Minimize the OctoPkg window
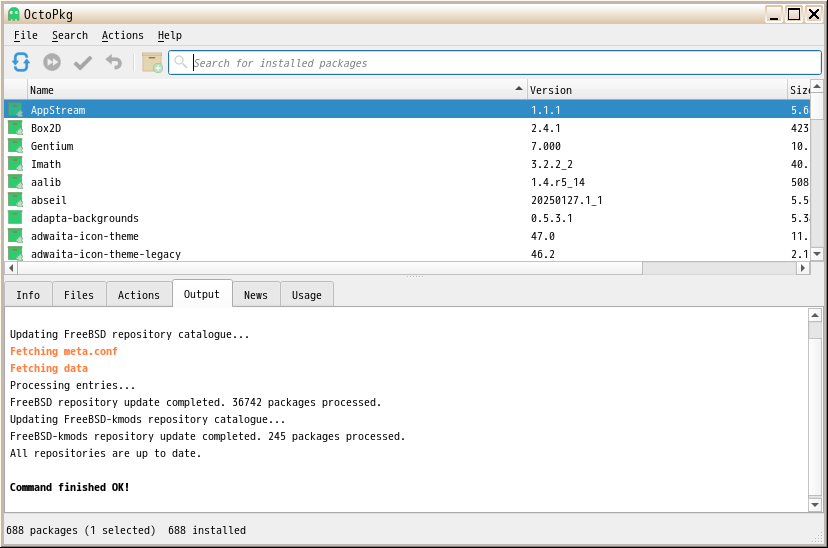828x548 pixels. (x=774, y=14)
